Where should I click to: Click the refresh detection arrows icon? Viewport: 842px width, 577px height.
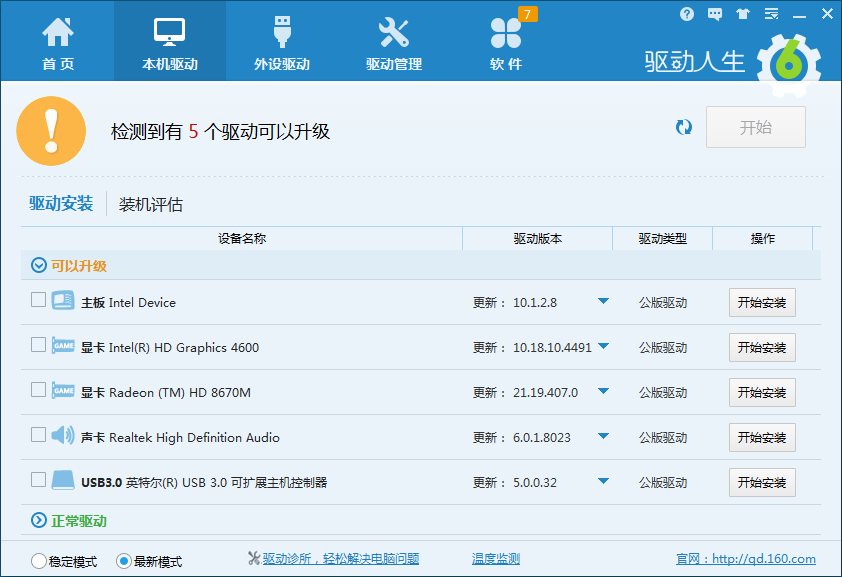[684, 127]
